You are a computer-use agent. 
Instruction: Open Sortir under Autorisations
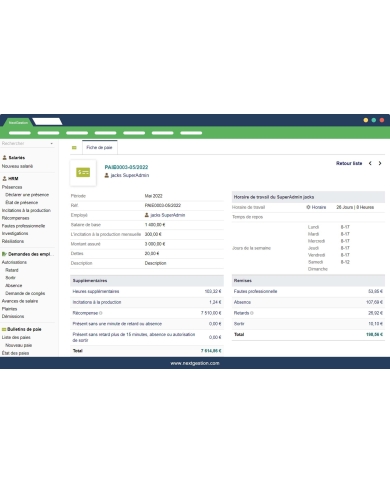10,278
